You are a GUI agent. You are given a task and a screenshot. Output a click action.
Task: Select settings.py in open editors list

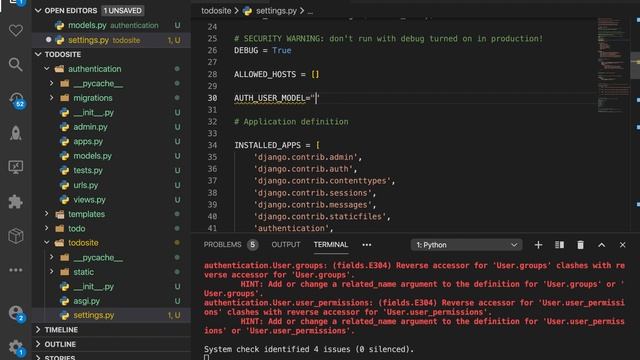(x=111, y=40)
